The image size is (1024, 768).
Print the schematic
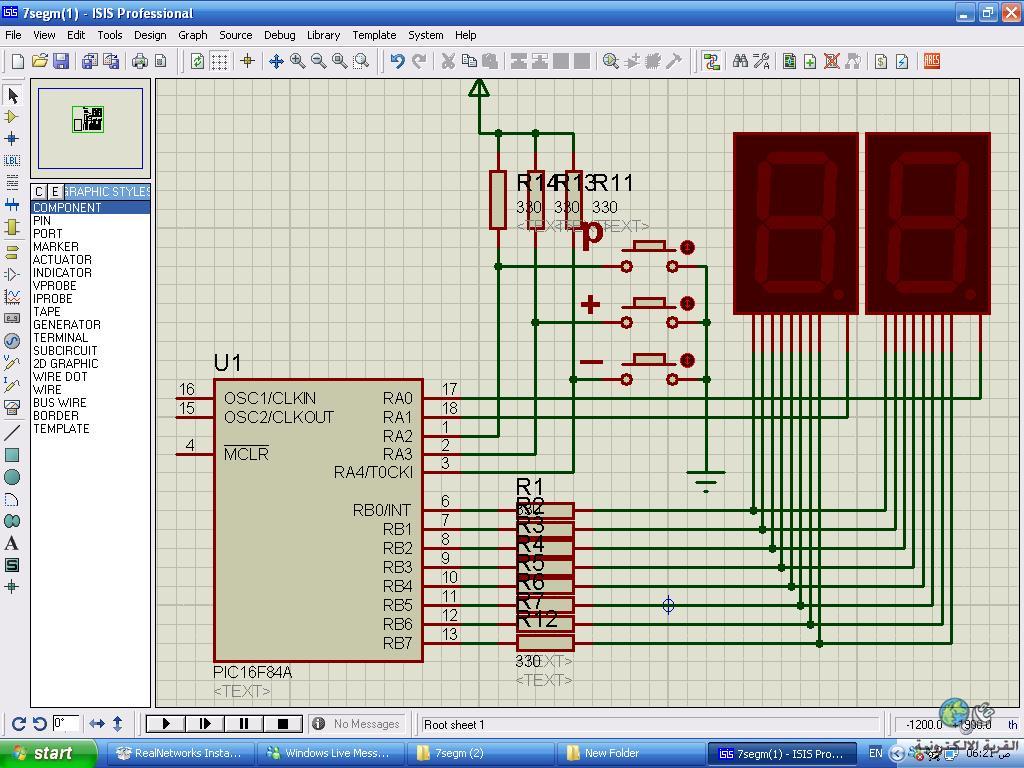[140, 61]
